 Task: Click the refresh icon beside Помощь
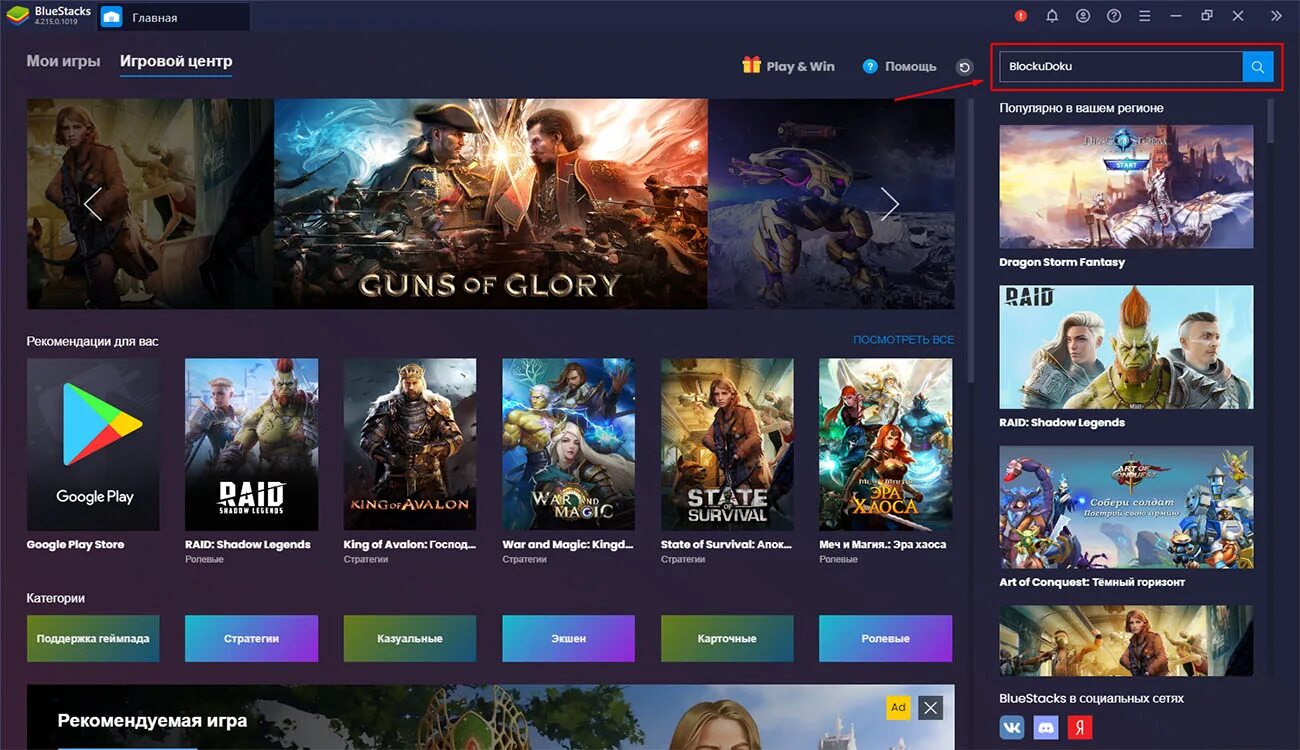pyautogui.click(x=964, y=67)
